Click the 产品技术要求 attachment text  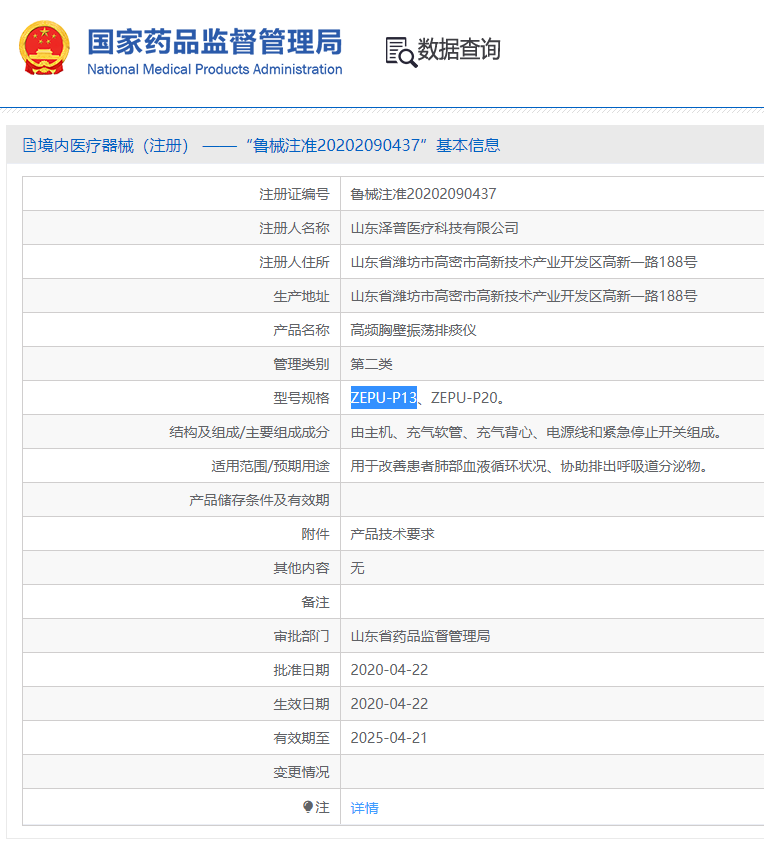pyautogui.click(x=392, y=534)
